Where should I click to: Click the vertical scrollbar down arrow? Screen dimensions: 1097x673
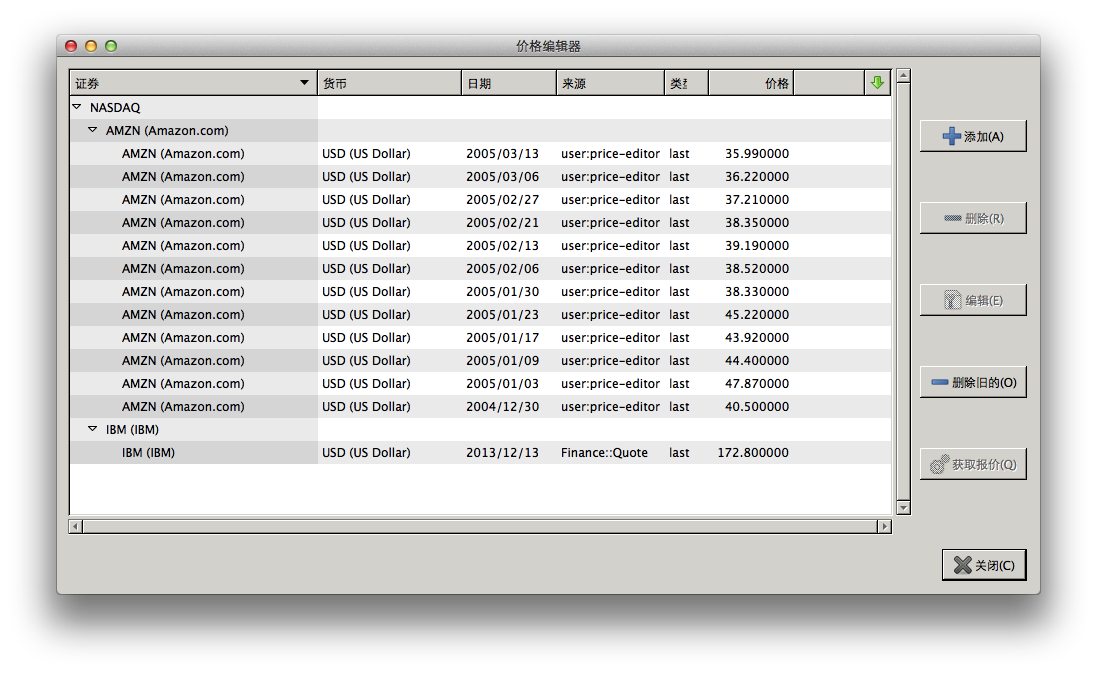903,508
